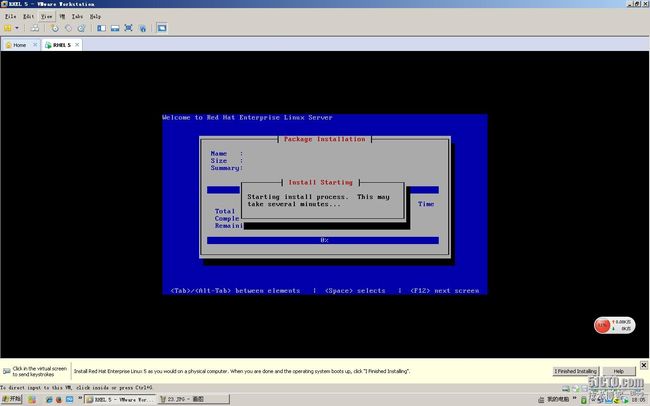This screenshot has width=650, height=406.
Task: Close the RHEL 5 tab
Action: (x=77, y=44)
